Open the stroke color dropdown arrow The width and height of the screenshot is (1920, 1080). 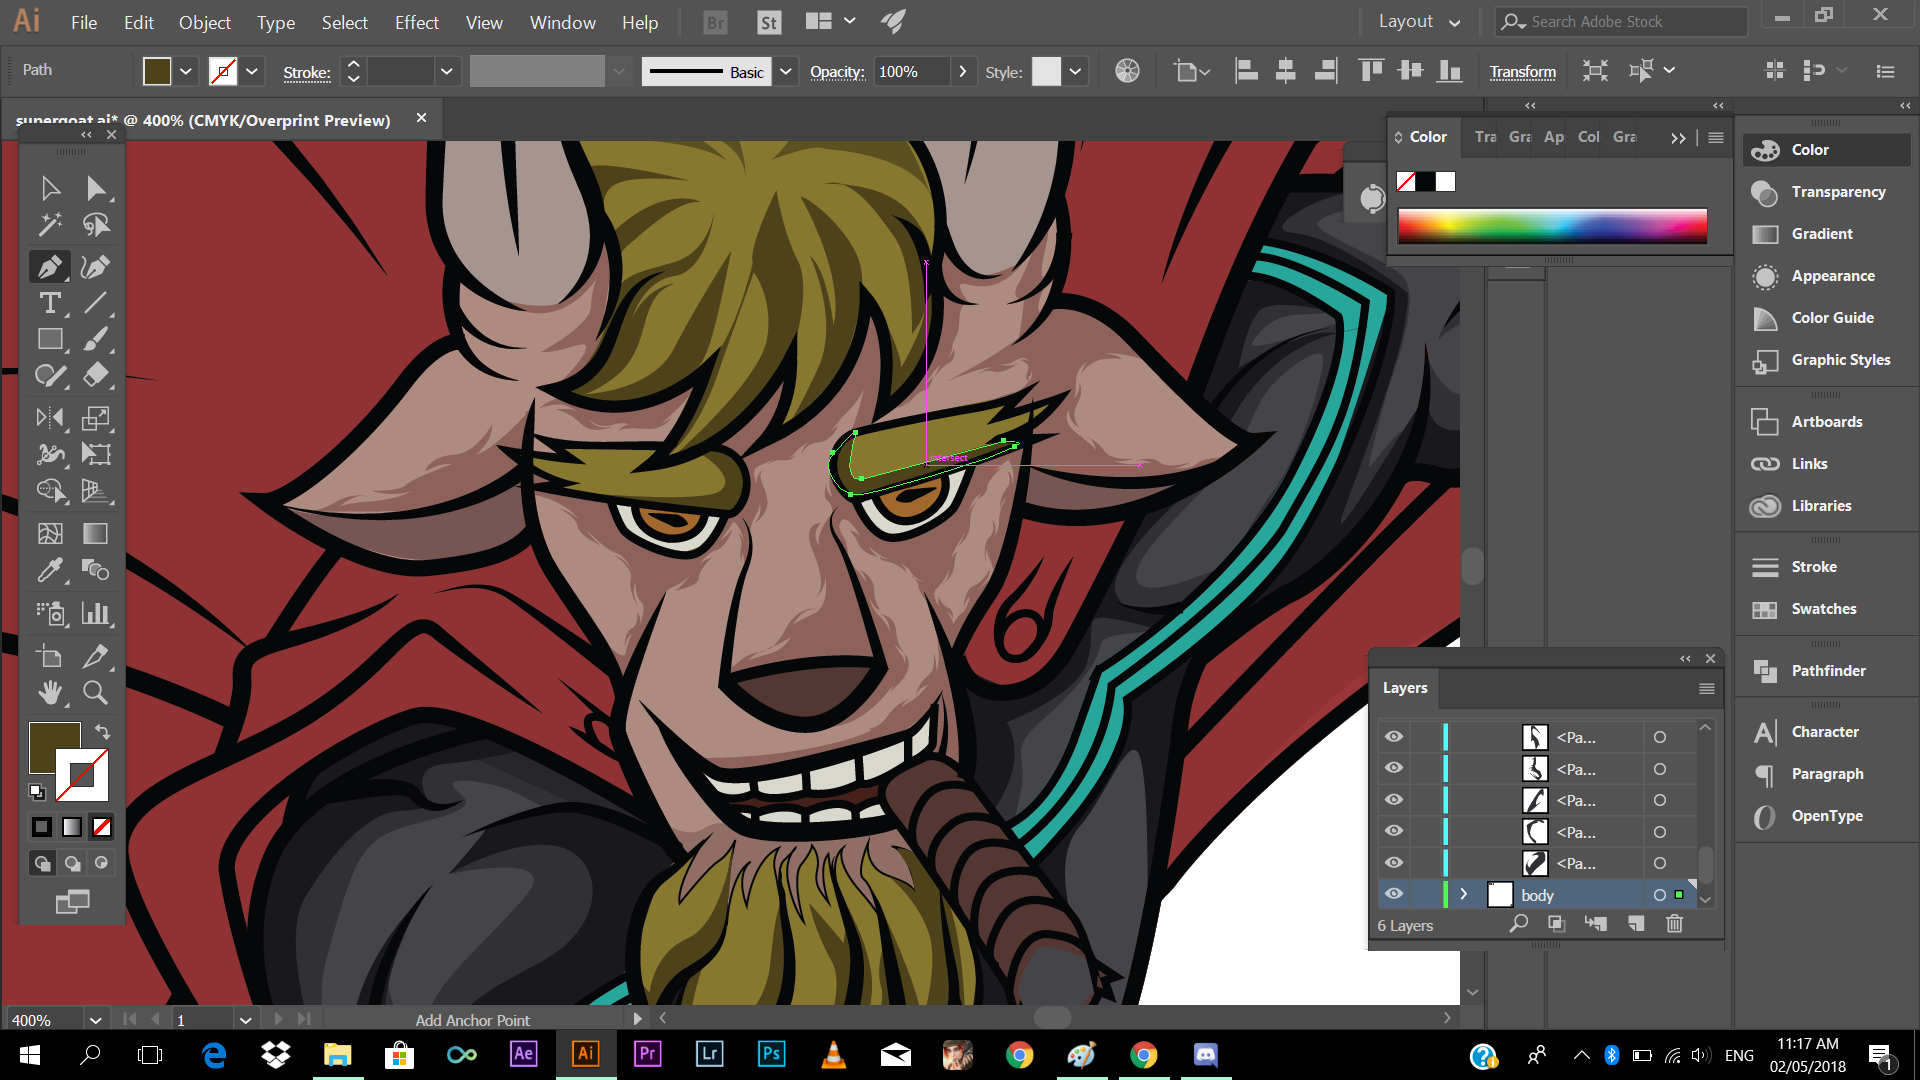click(x=252, y=71)
